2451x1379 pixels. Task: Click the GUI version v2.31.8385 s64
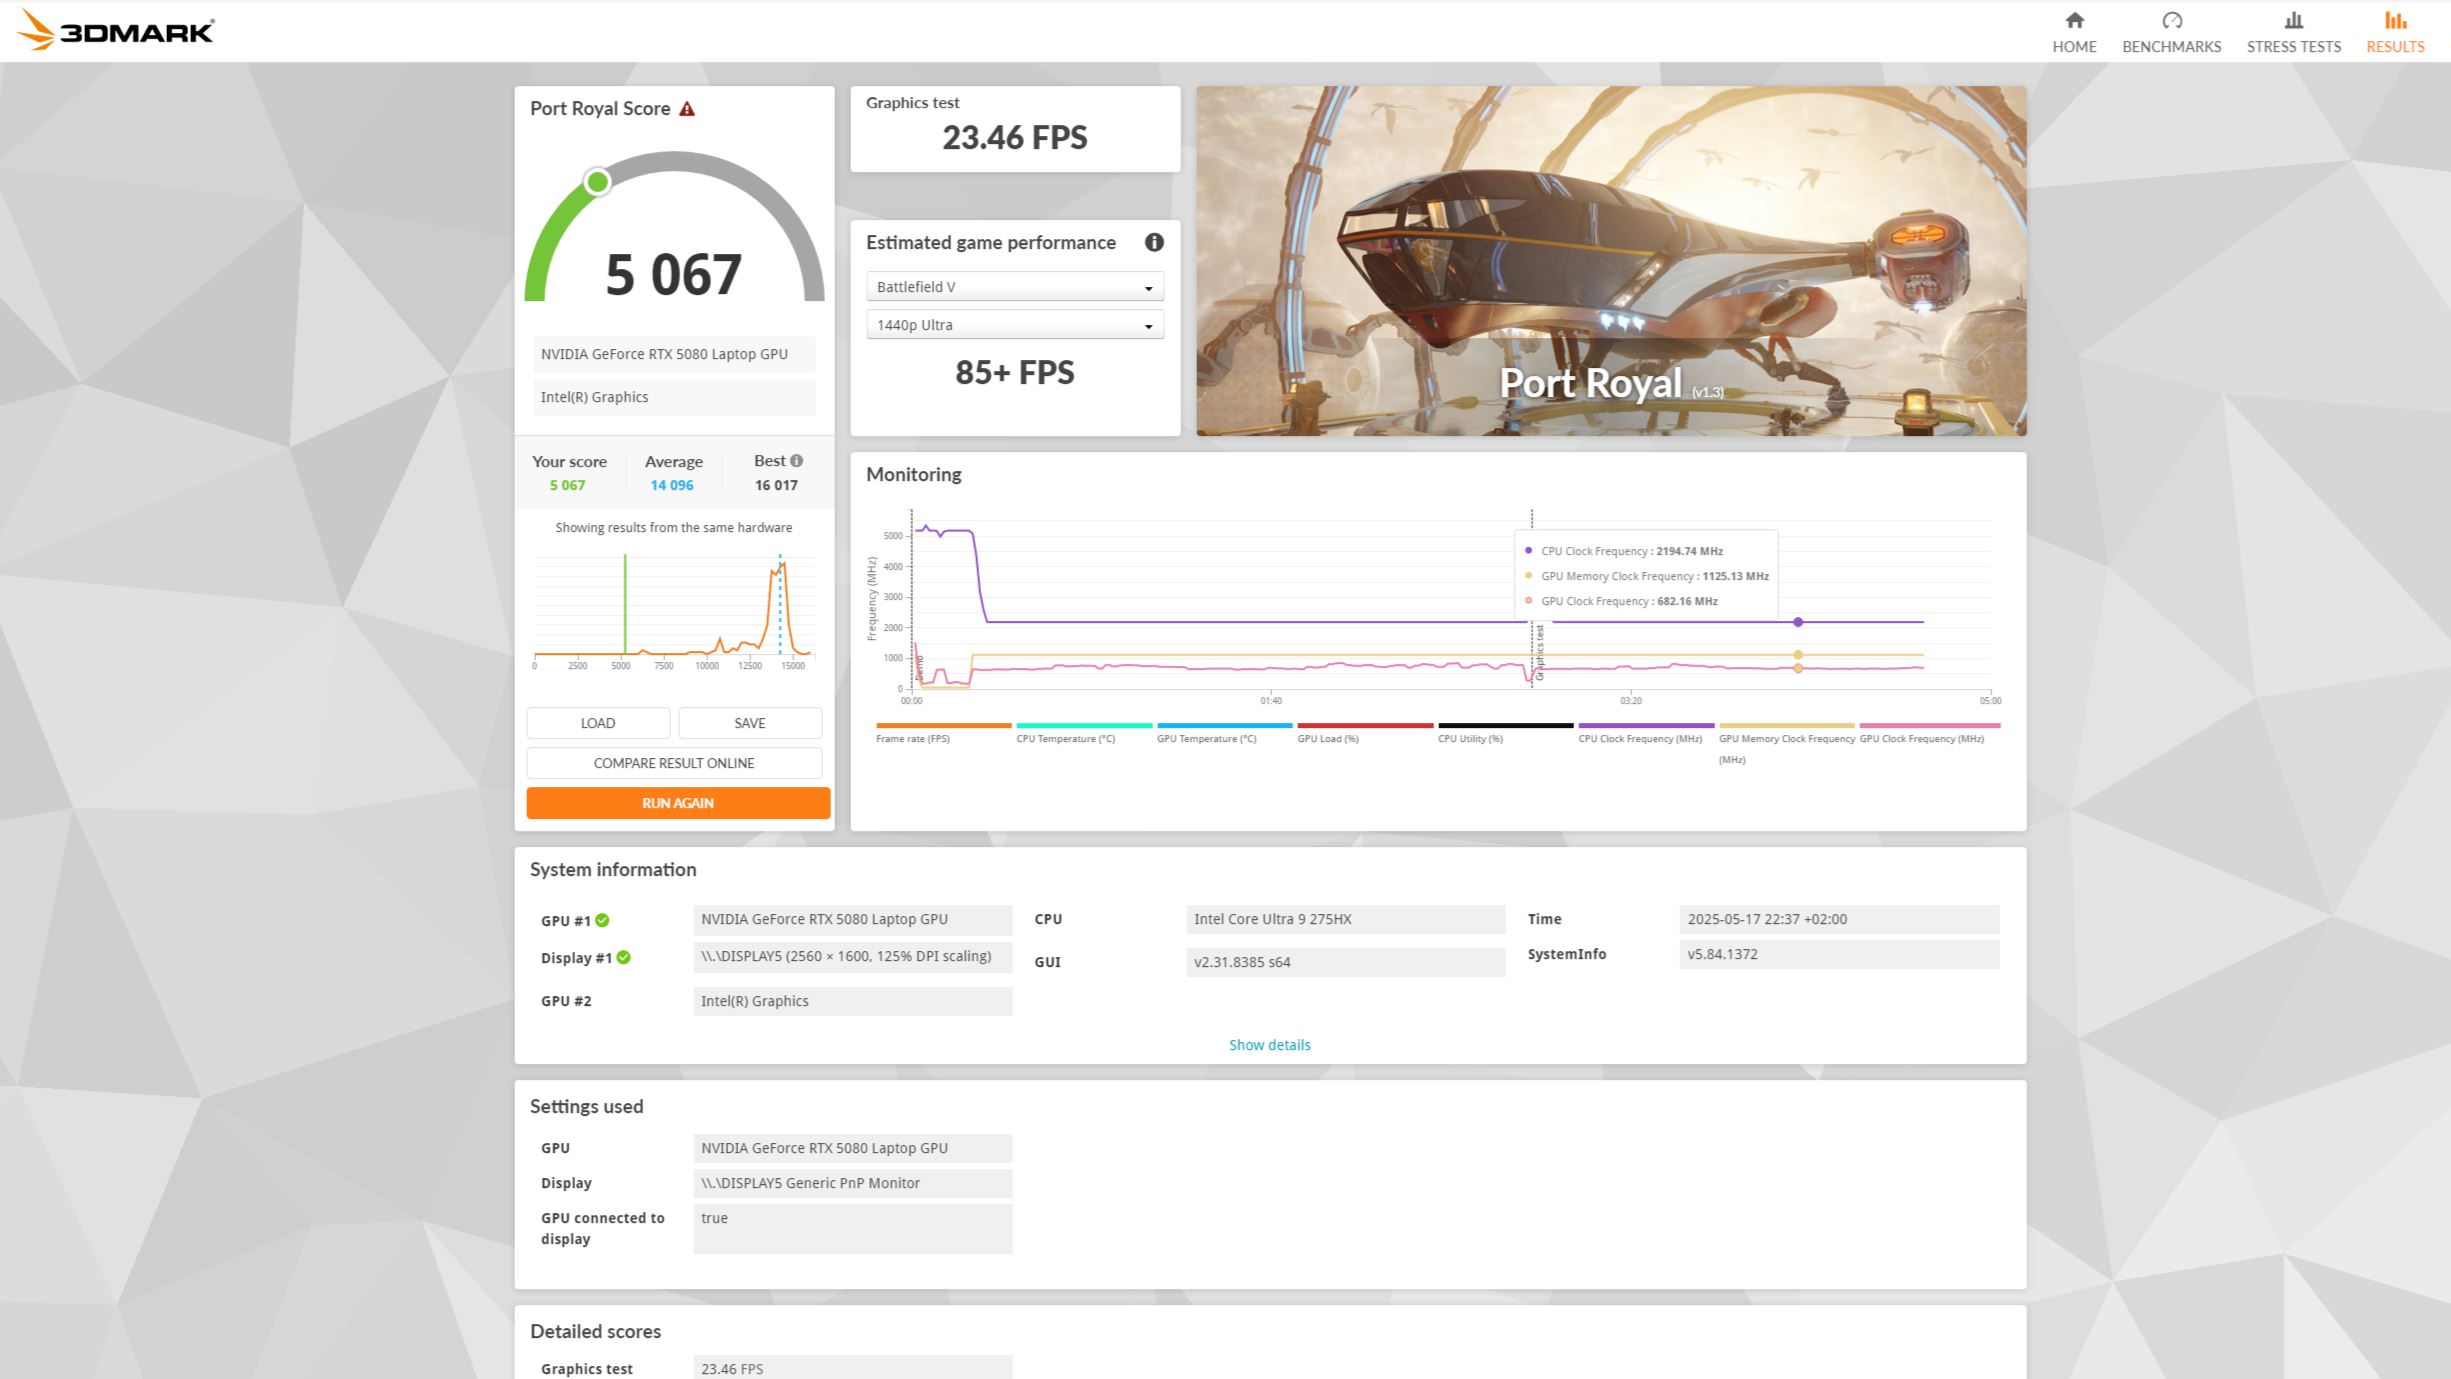point(1345,962)
